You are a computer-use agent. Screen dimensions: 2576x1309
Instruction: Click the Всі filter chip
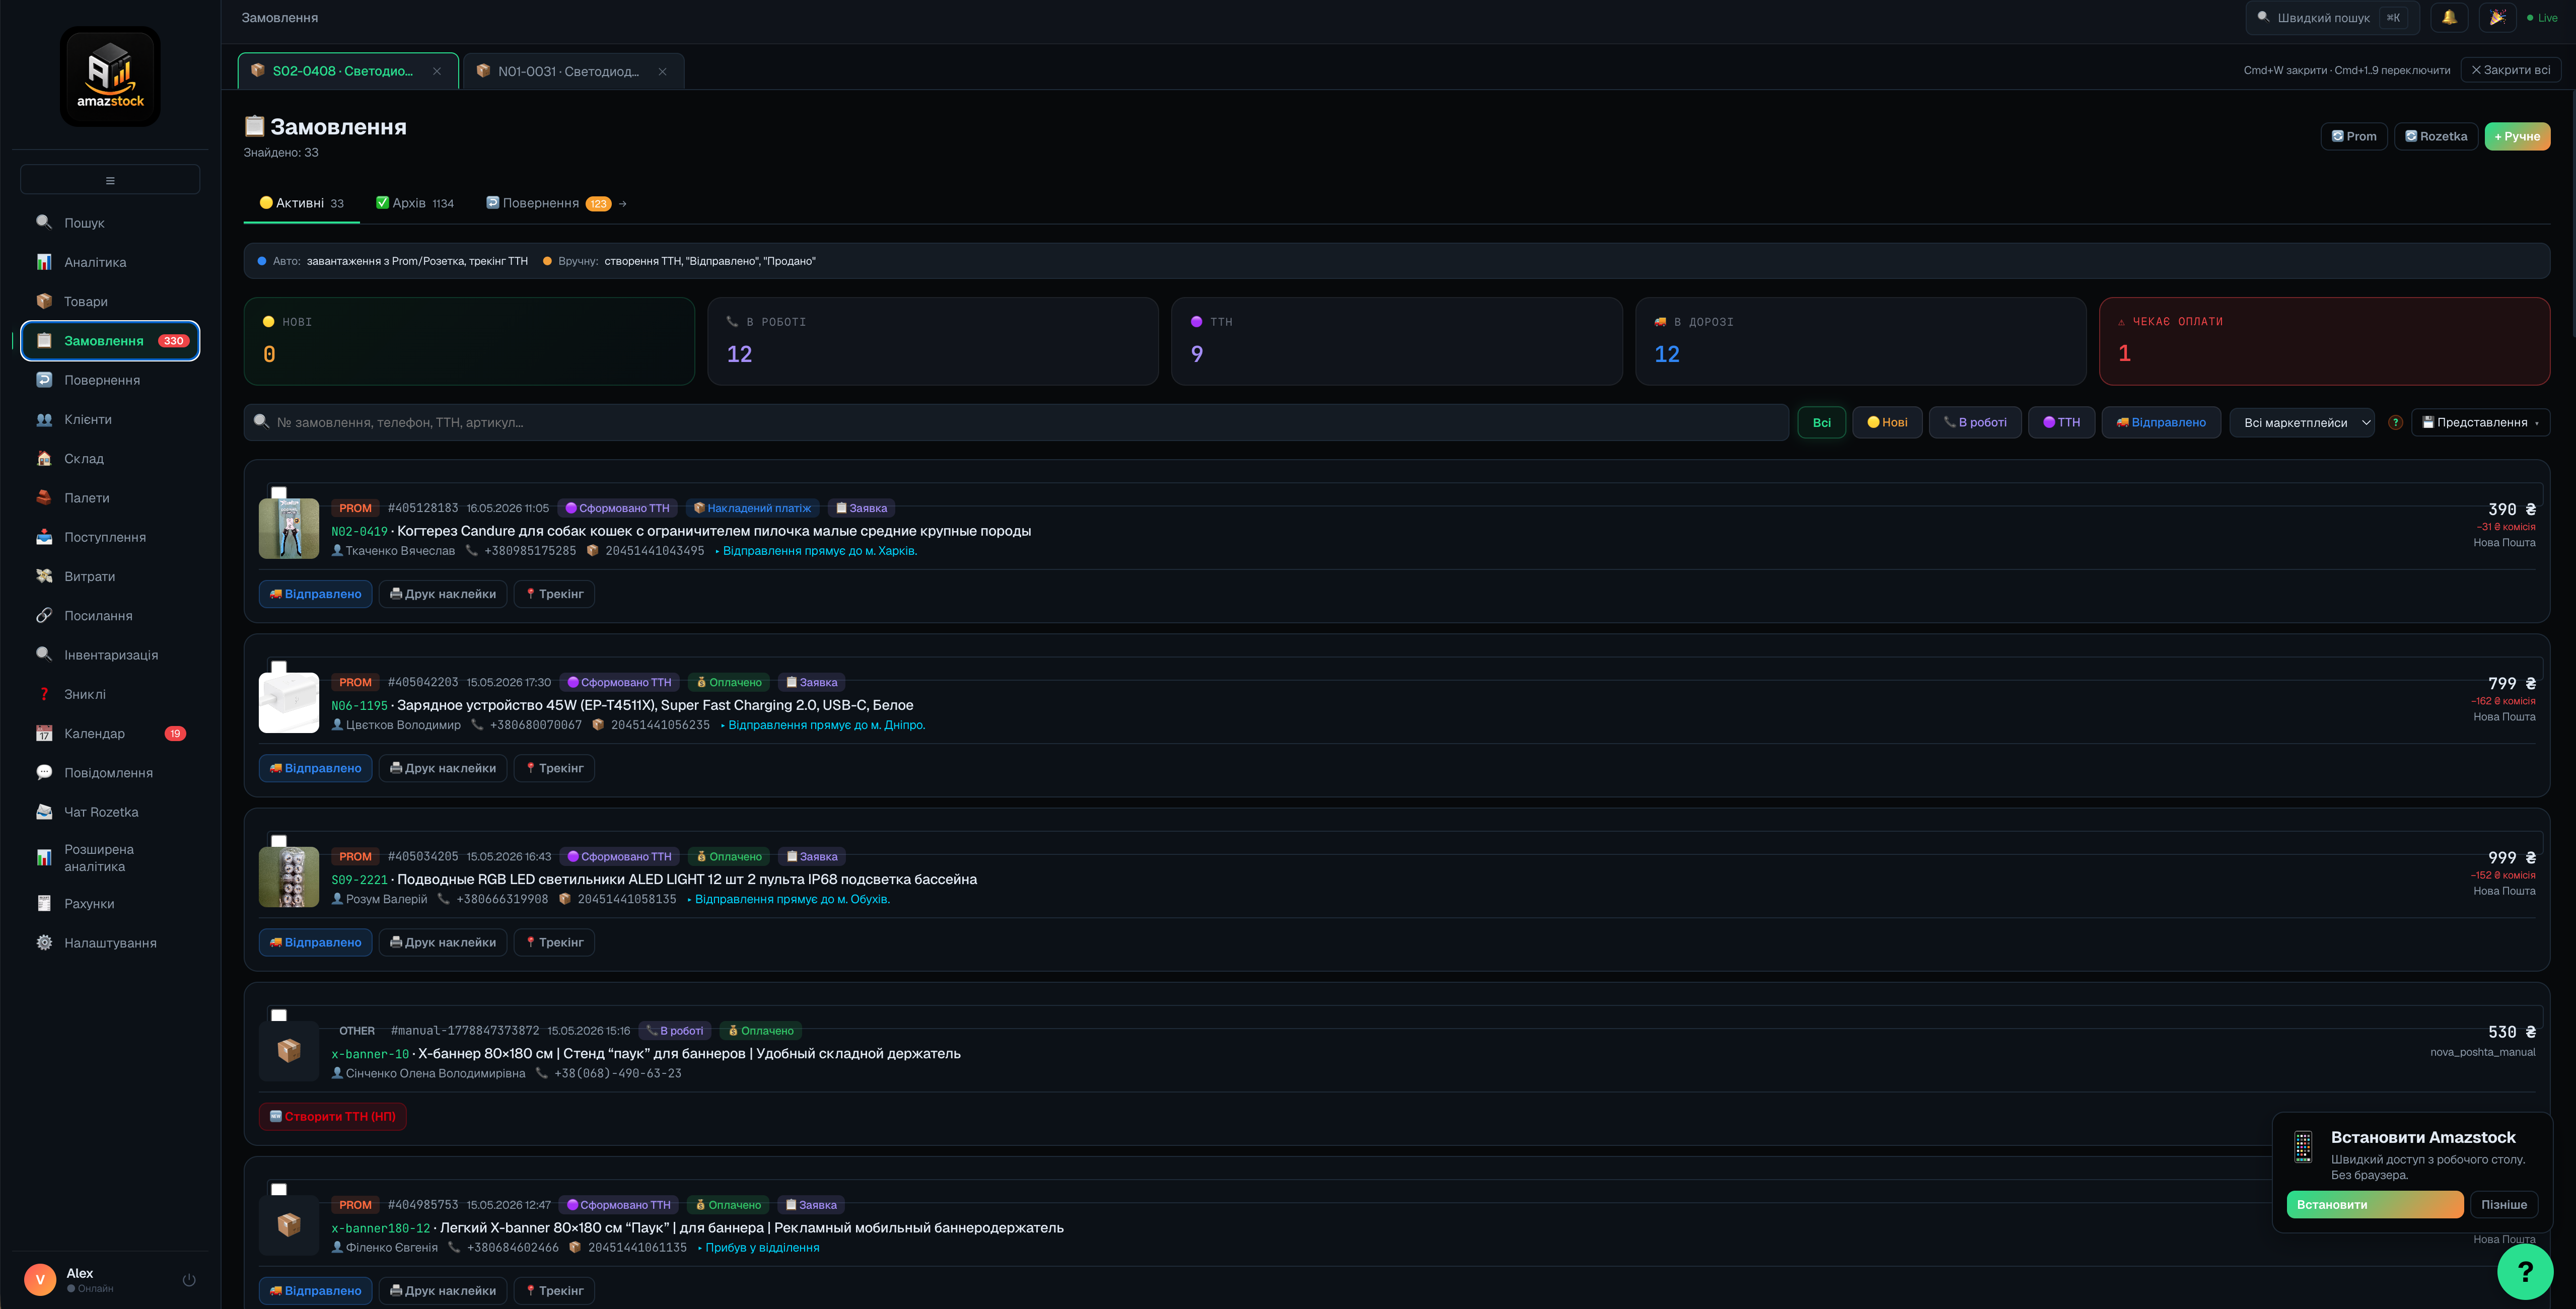[1821, 422]
